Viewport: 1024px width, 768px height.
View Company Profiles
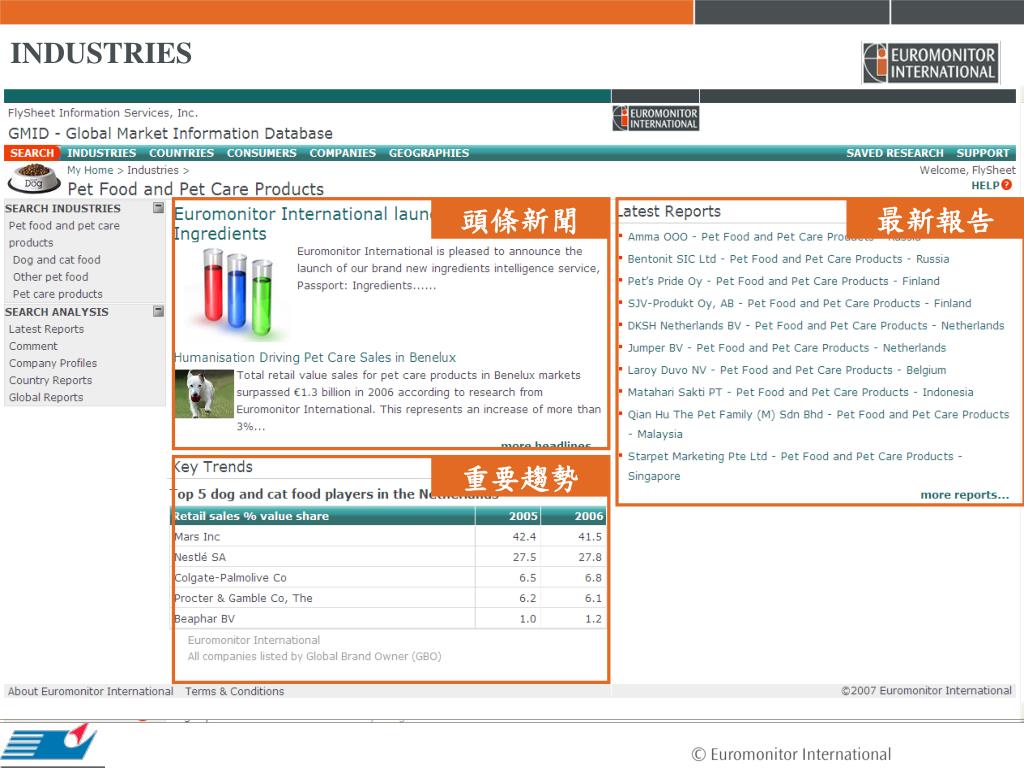click(53, 363)
